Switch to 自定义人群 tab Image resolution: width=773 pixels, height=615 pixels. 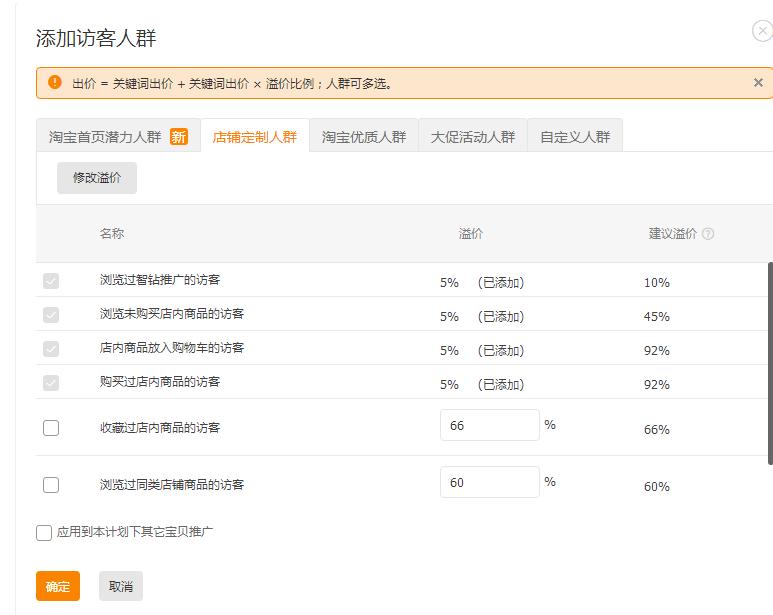[575, 136]
